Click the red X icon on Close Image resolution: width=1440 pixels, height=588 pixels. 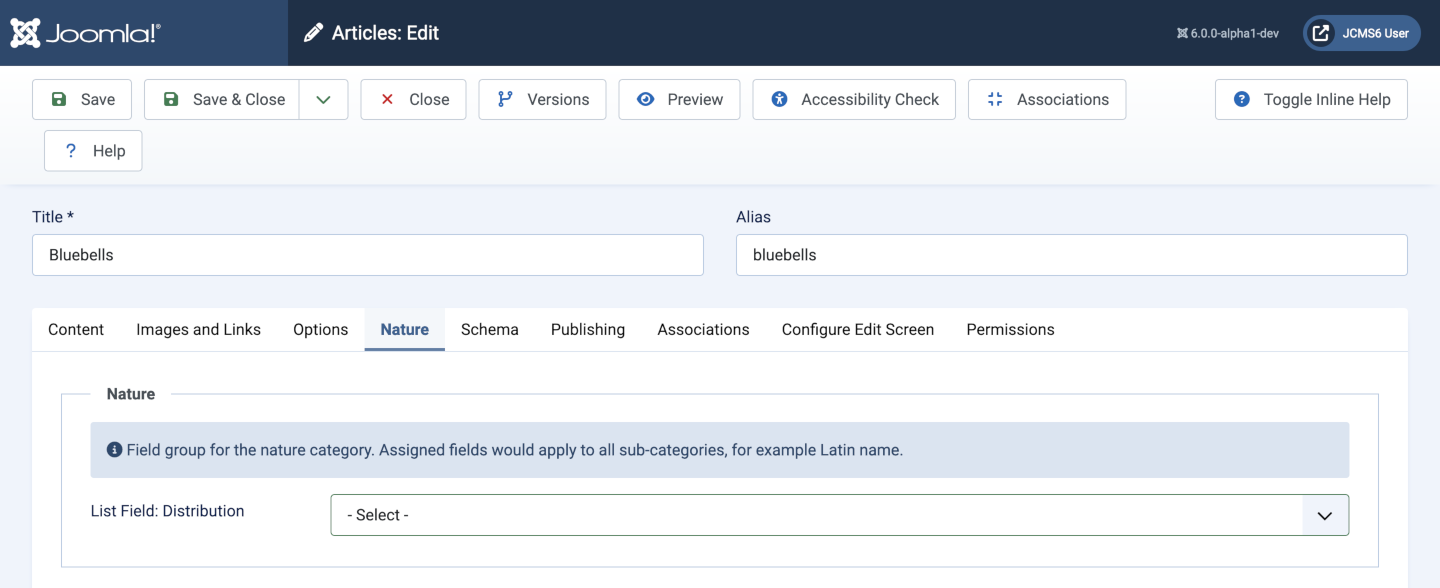coord(387,99)
